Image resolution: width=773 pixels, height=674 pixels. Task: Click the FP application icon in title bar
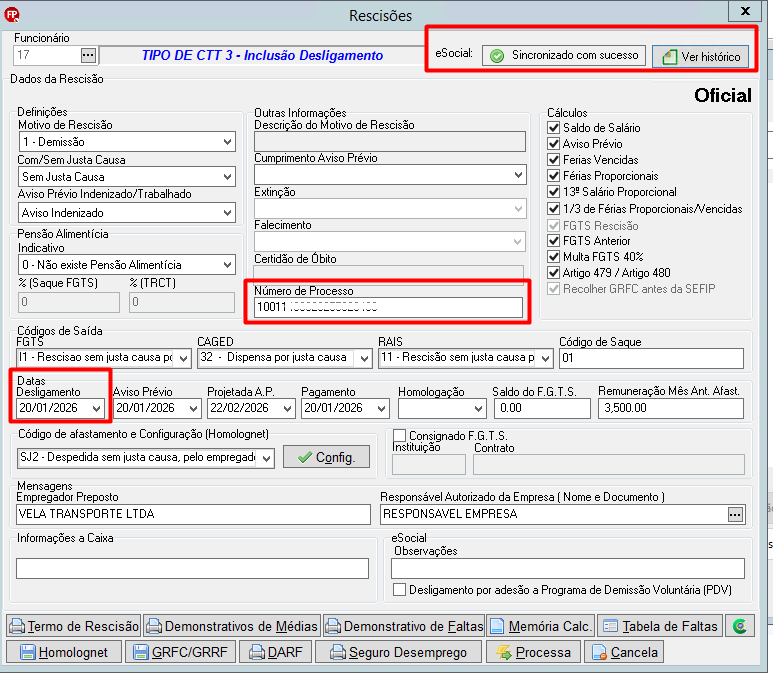(12, 15)
